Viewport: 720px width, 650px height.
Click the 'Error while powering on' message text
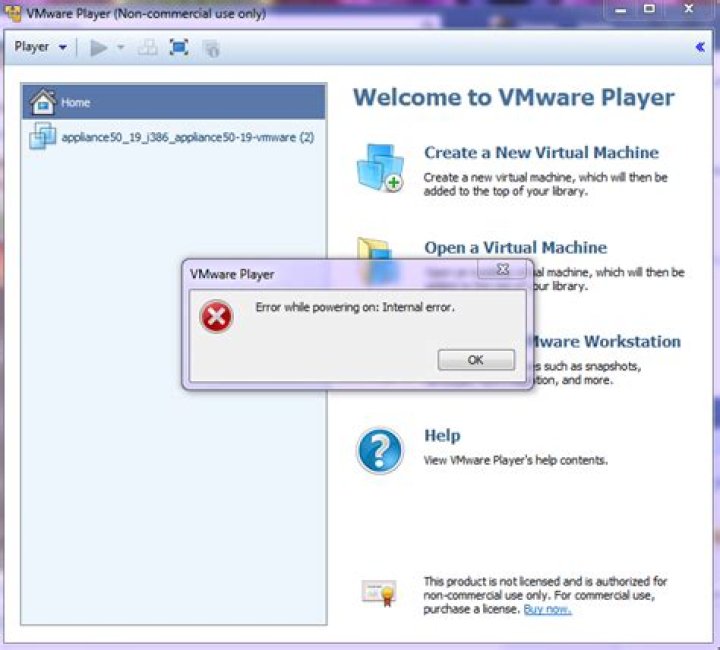pos(355,307)
